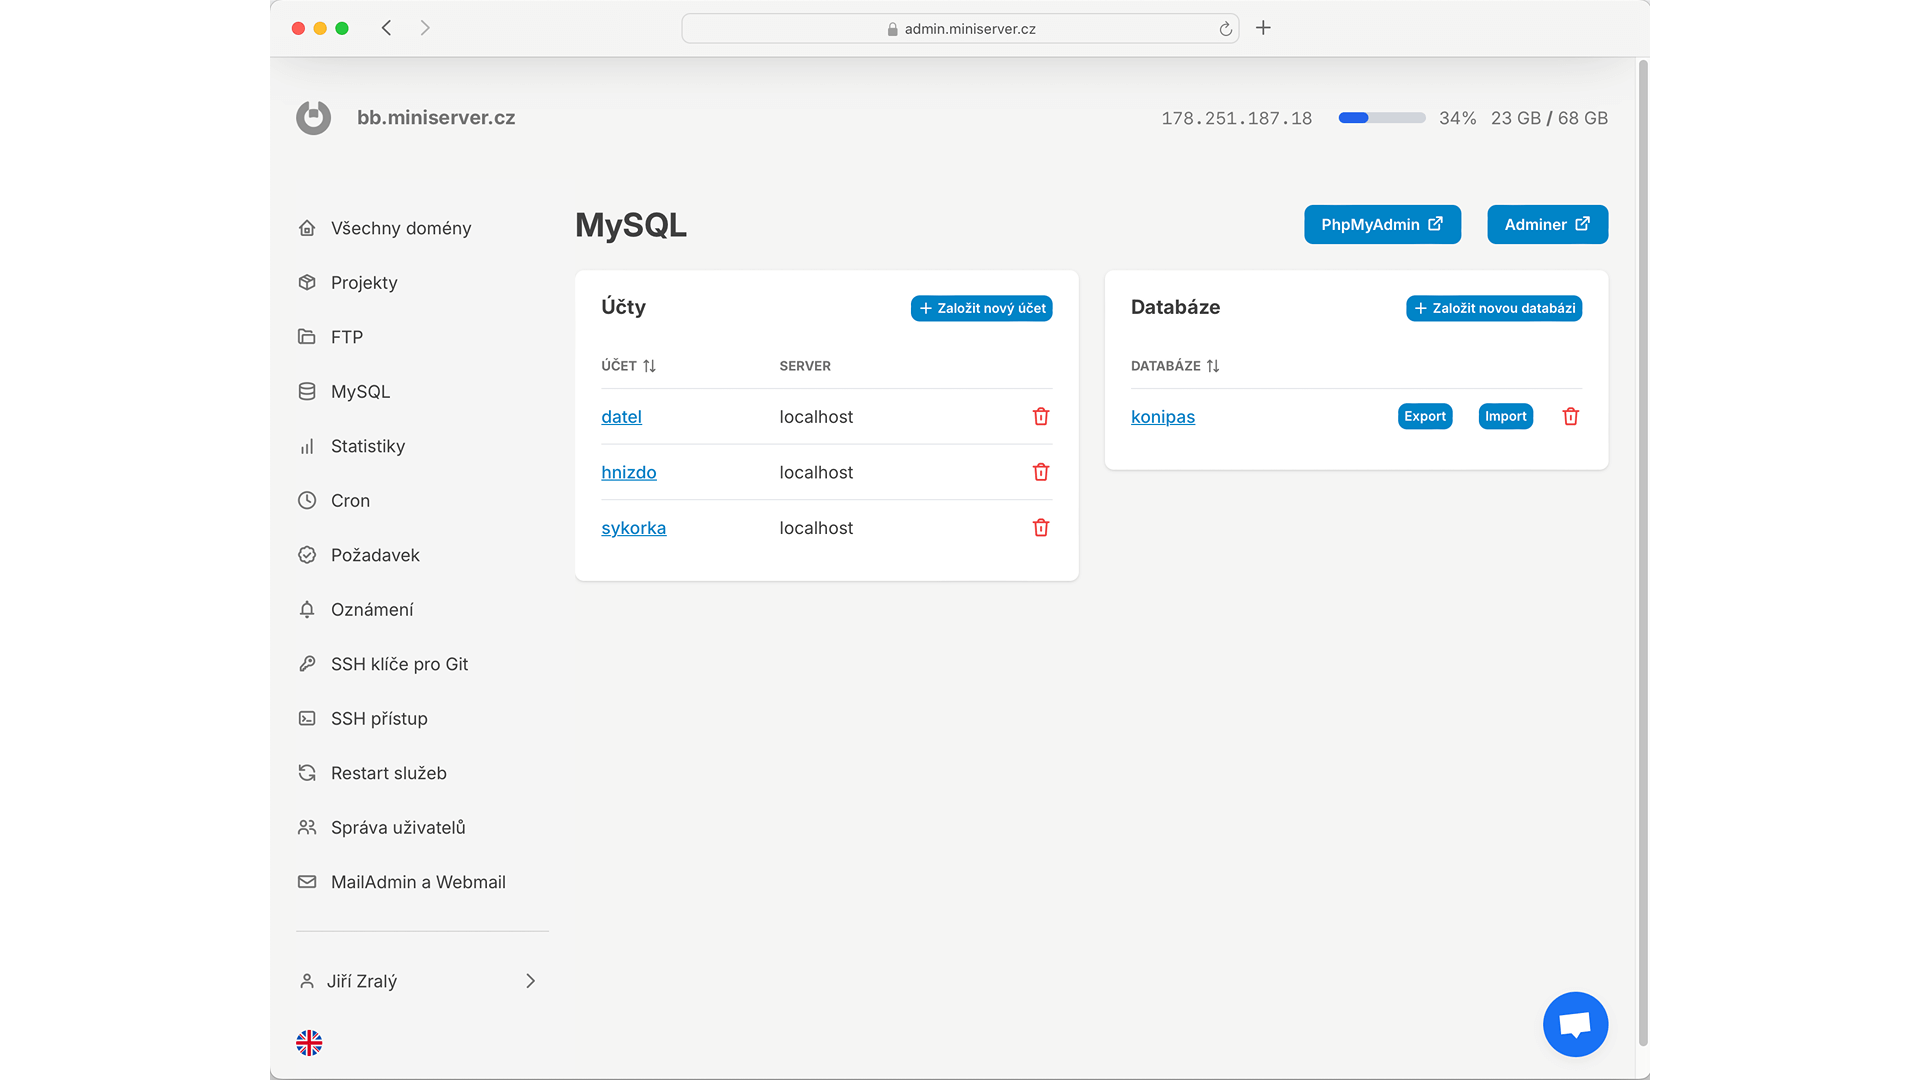Open SSH klíče pro Git section
Viewport: 1920px width, 1080px height.
[x=399, y=664]
